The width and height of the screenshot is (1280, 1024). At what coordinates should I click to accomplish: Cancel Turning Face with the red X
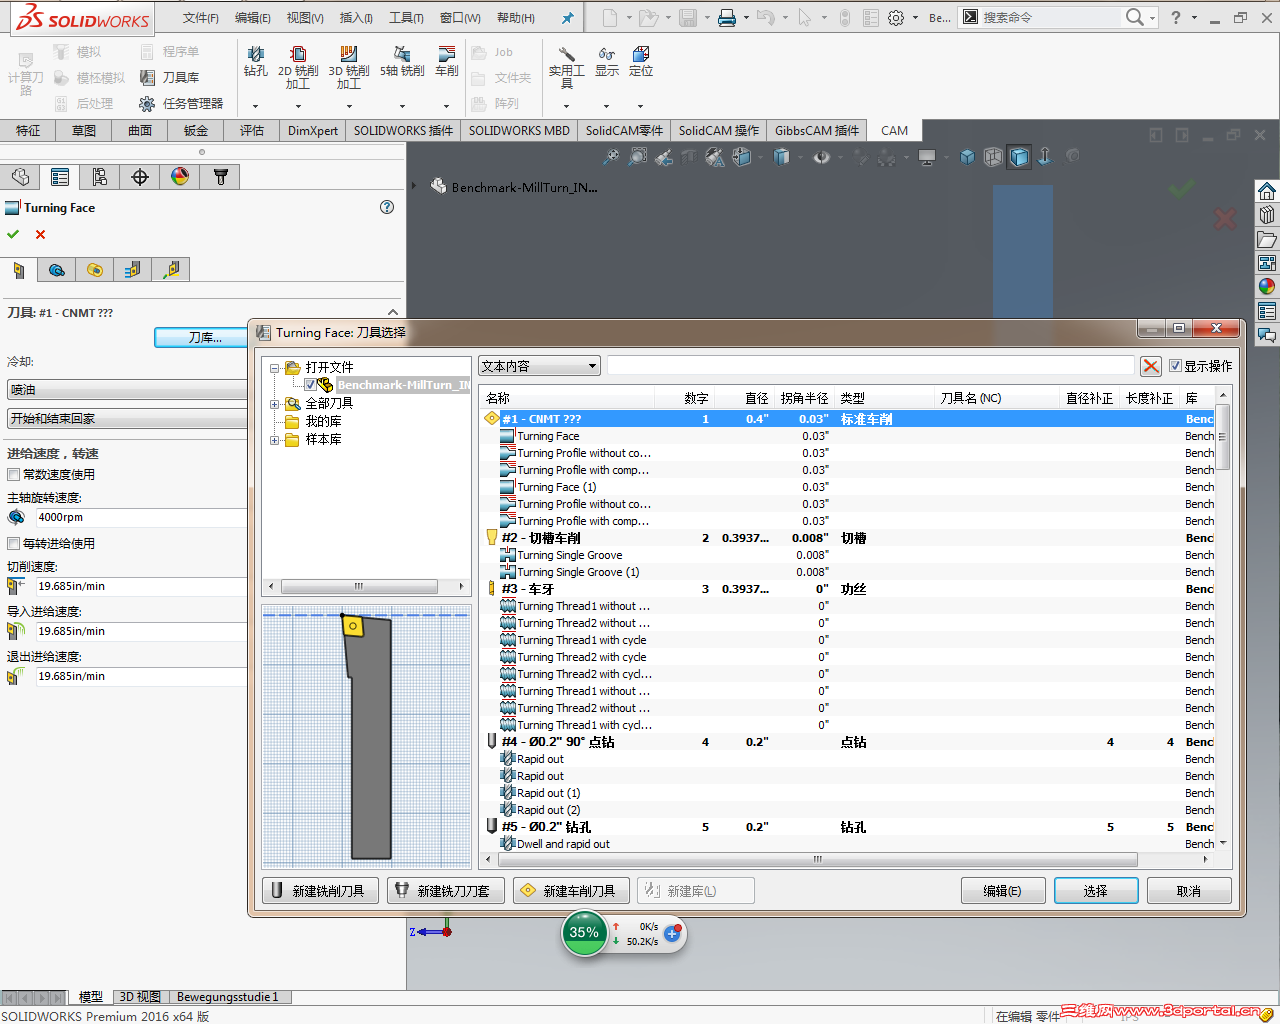[x=40, y=234]
